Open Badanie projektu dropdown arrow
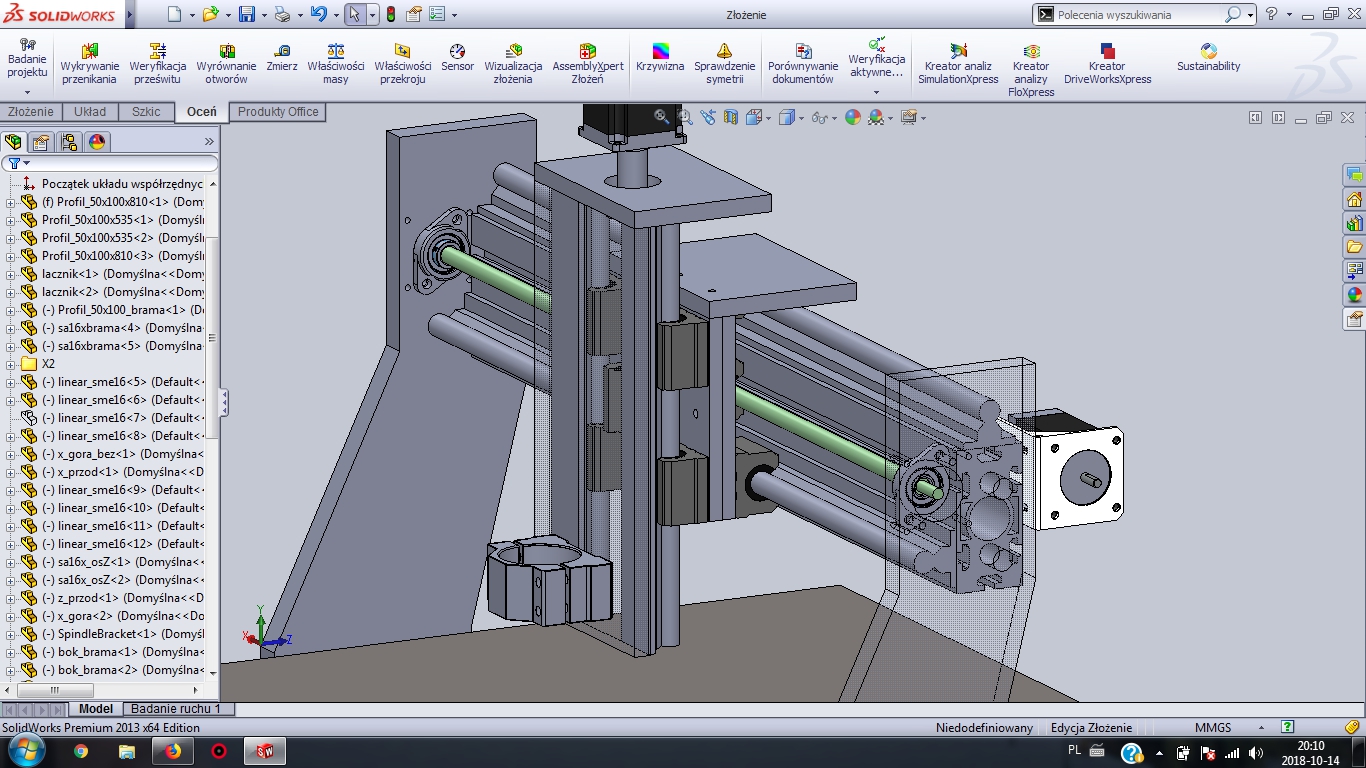Image resolution: width=1366 pixels, height=768 pixels. pos(27,92)
